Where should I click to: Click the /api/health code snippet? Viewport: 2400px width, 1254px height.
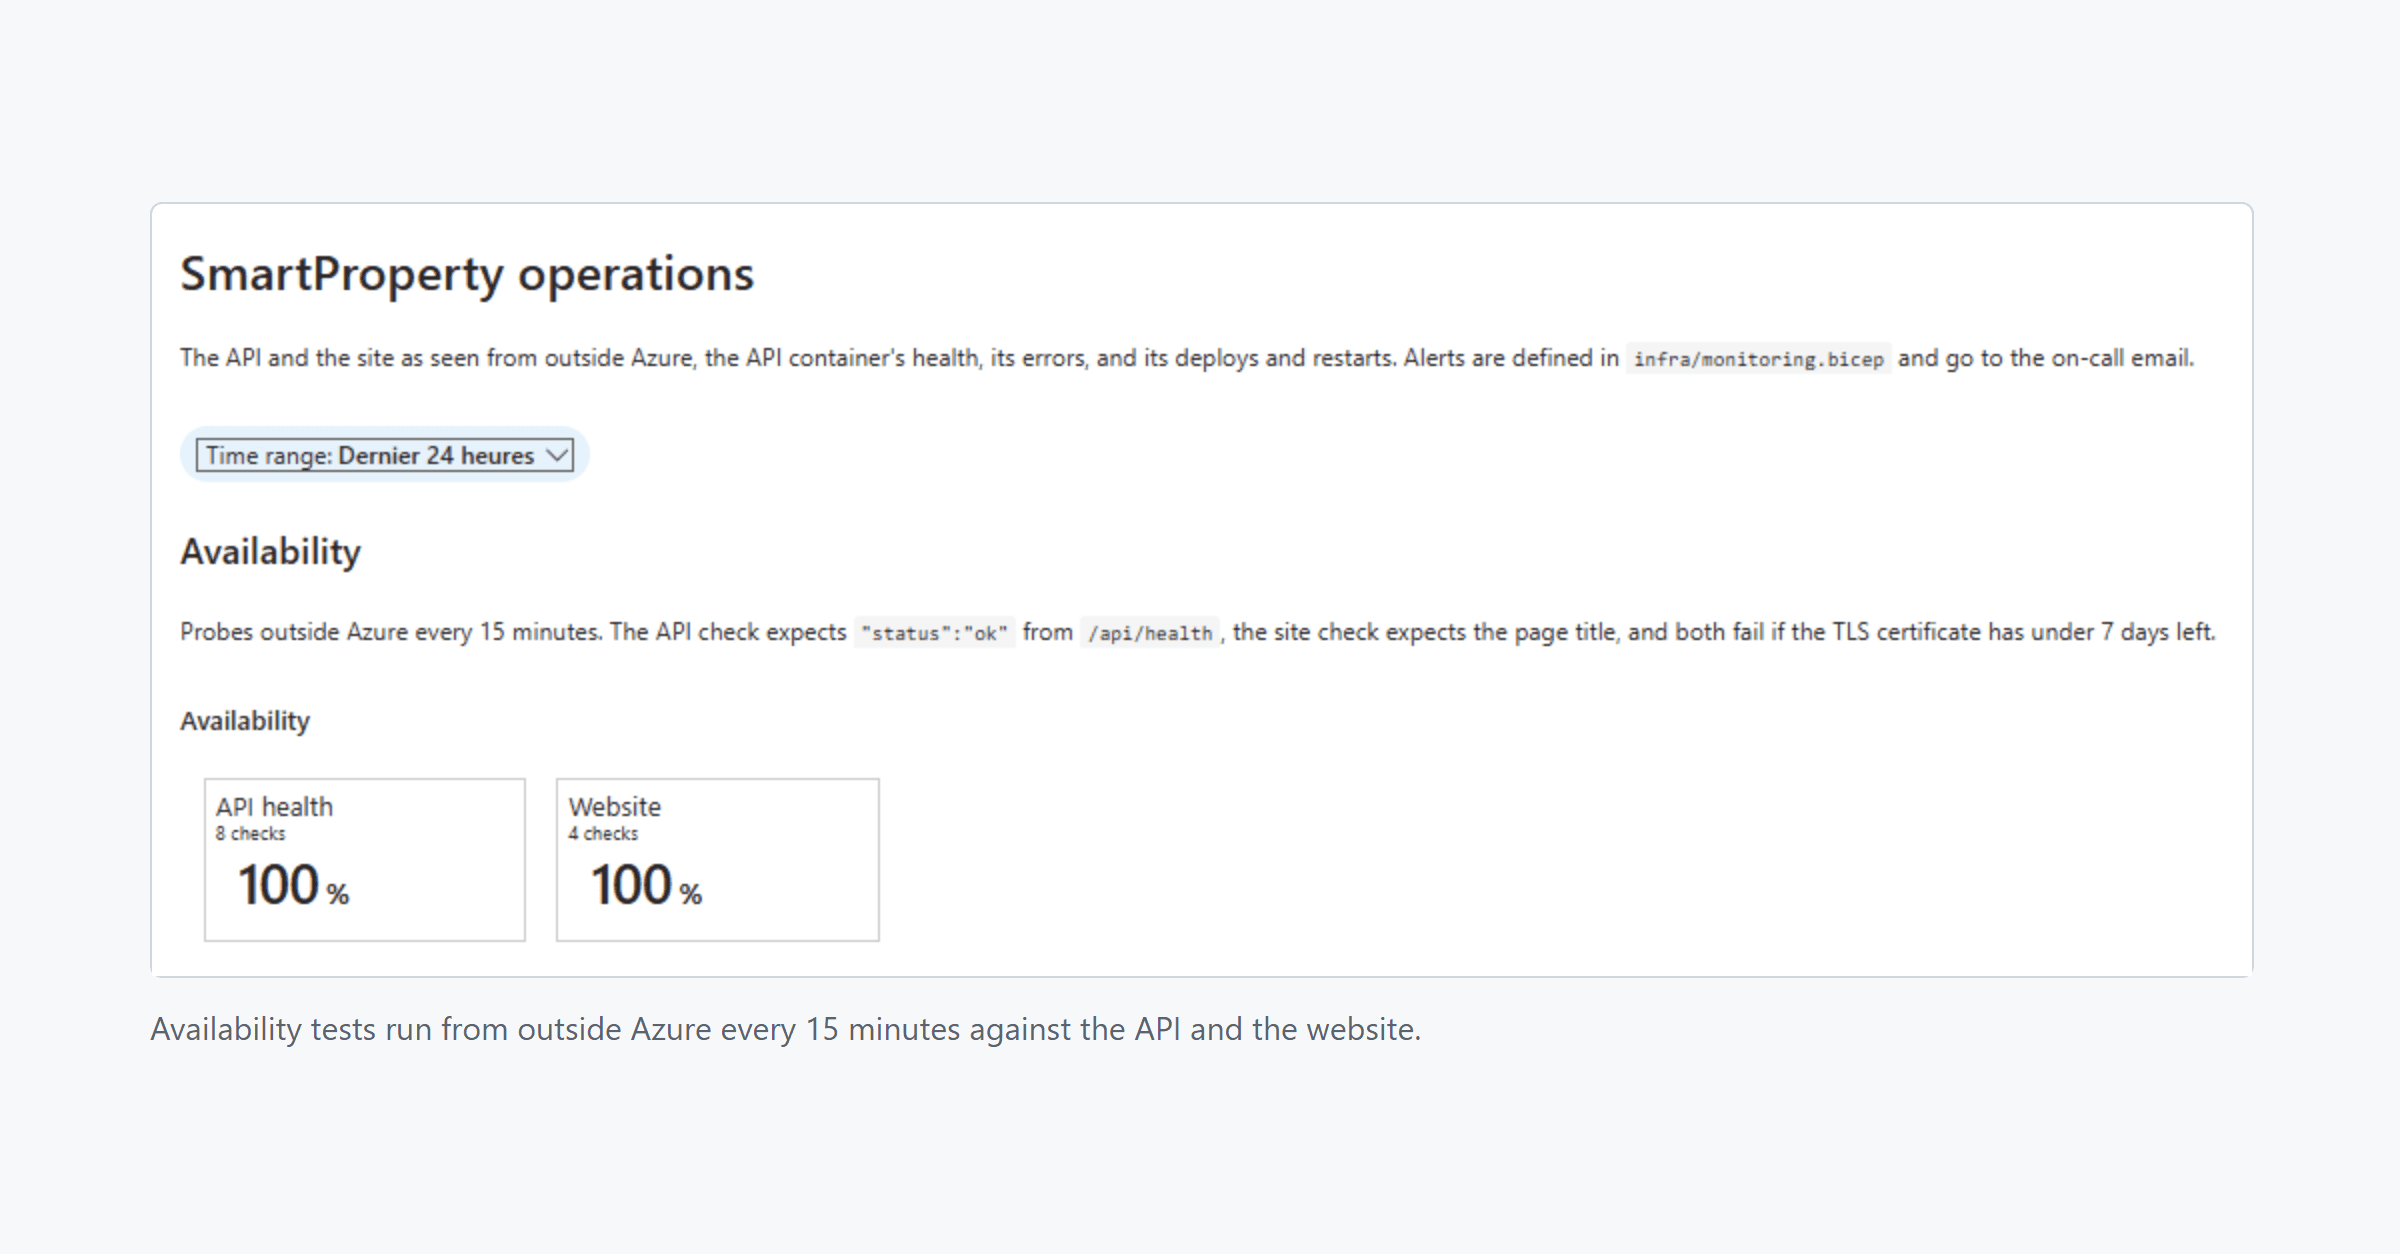1150,633
